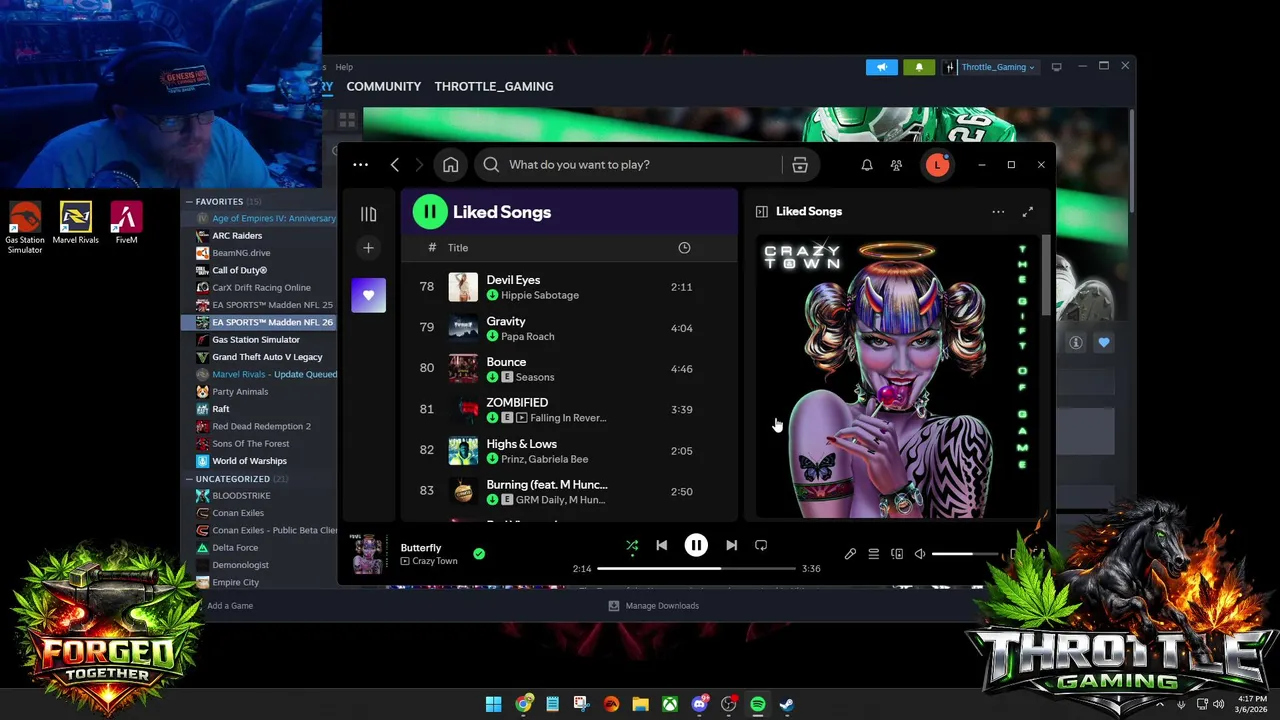Open Spotify profile avatar L

pos(937,165)
